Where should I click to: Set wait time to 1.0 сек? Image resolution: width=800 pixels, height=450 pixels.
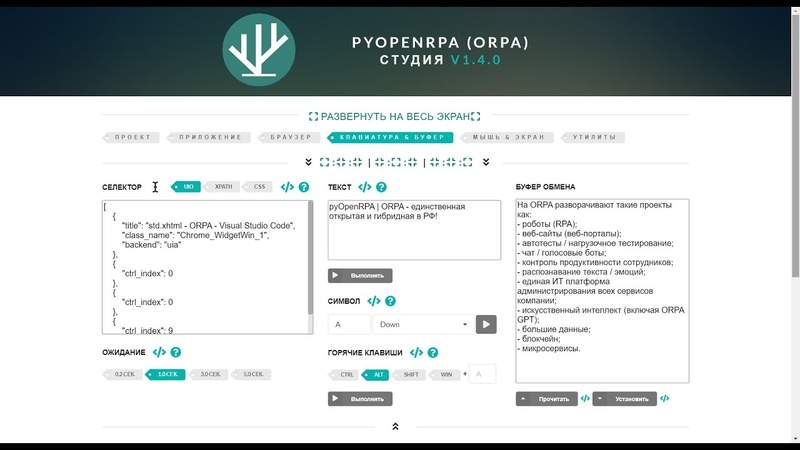[165, 374]
